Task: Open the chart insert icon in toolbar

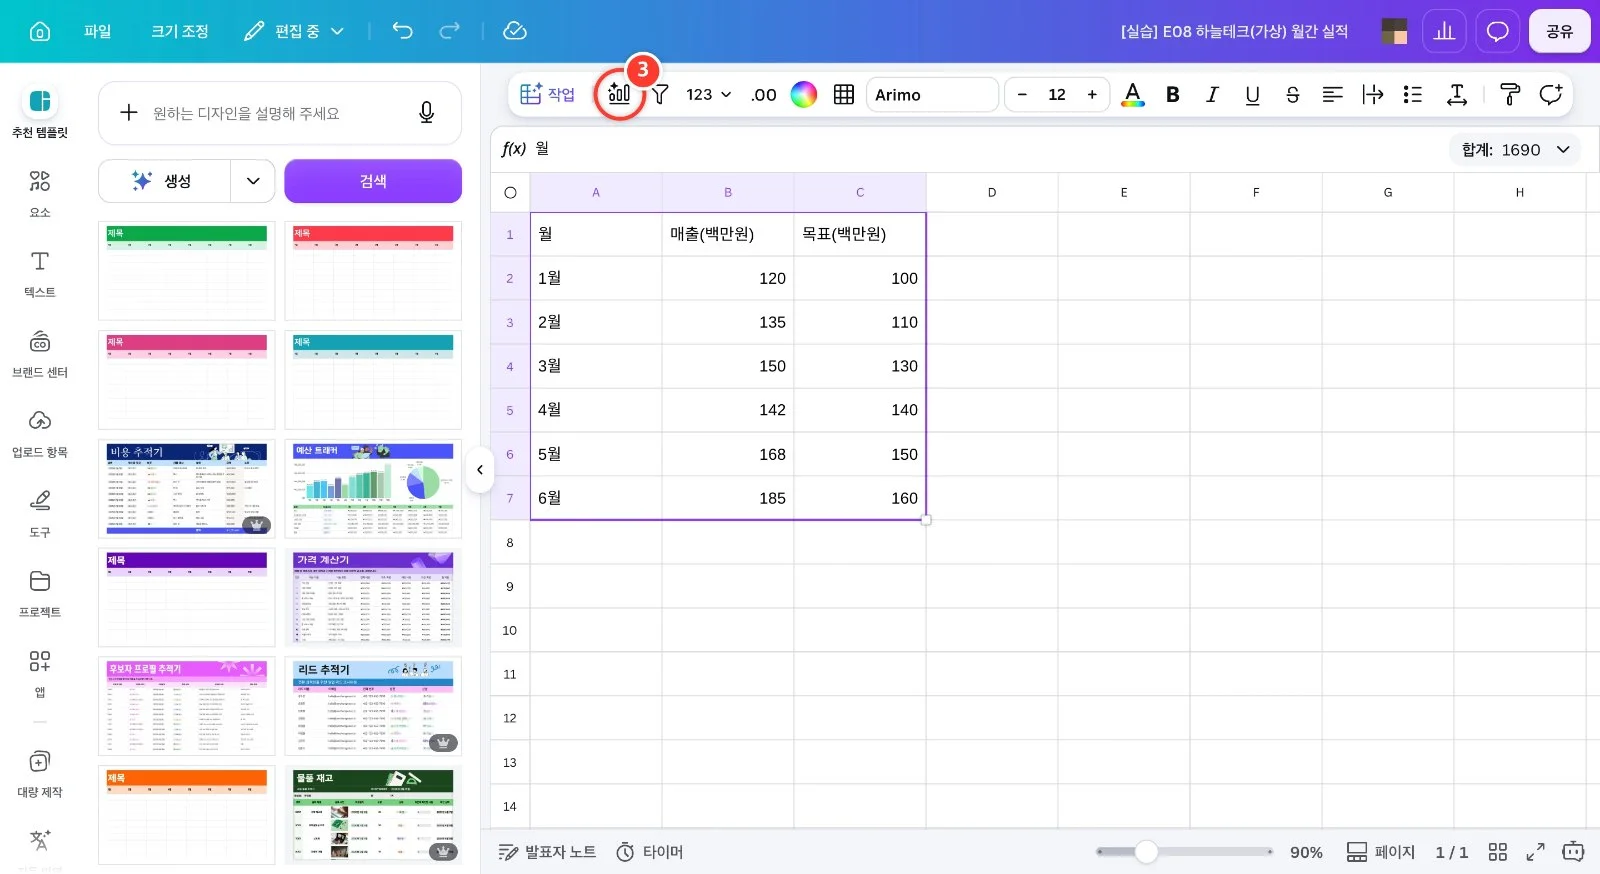Action: [619, 94]
